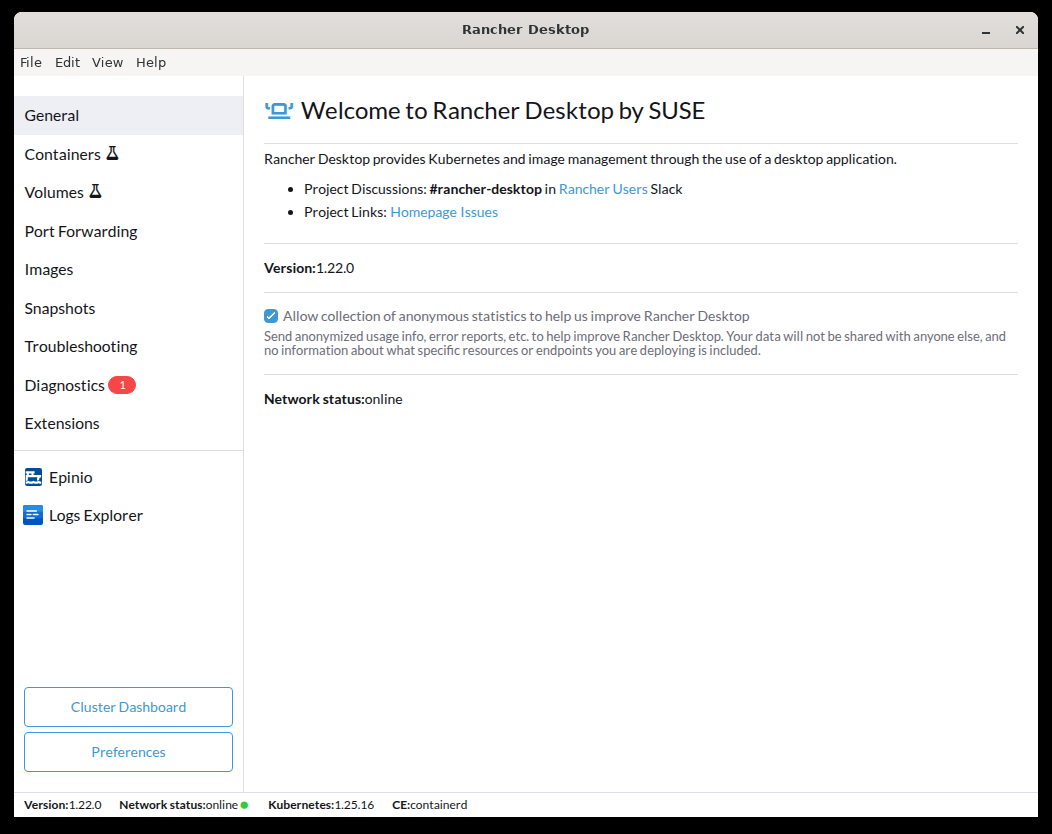Open the Edit menu

67,62
